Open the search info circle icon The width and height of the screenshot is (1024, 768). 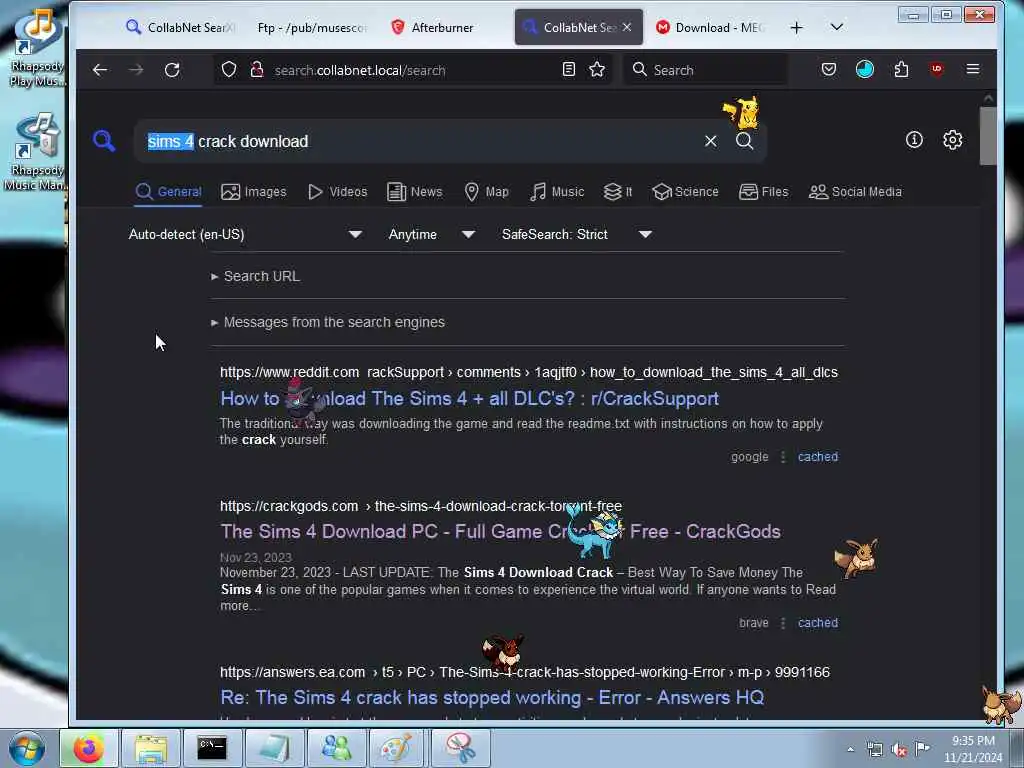point(914,140)
